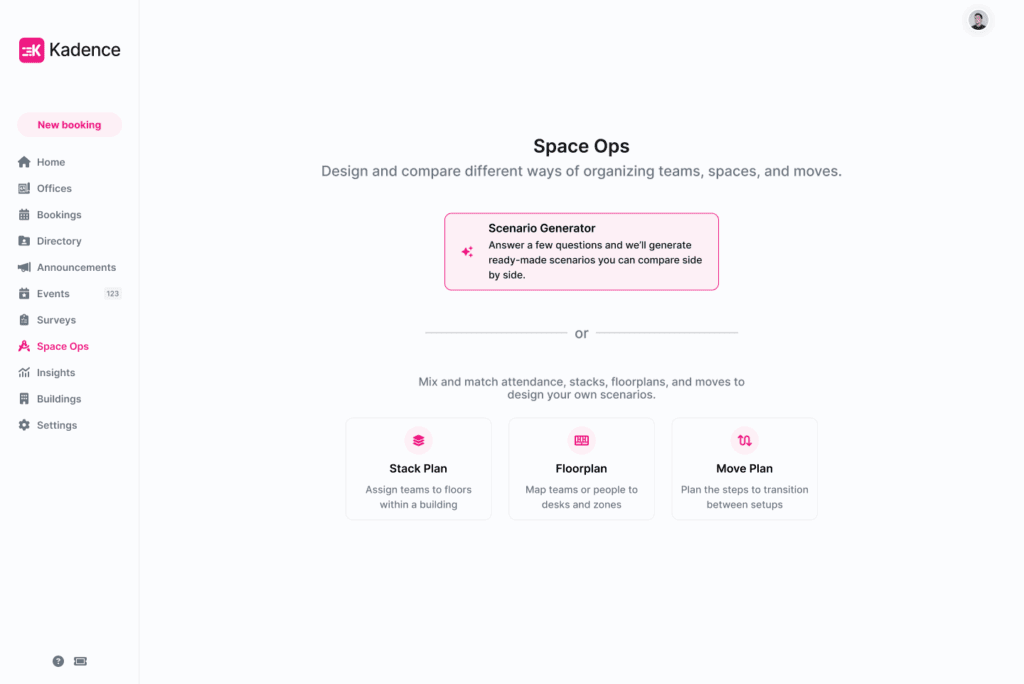Click the Announcements megaphone icon

25,267
